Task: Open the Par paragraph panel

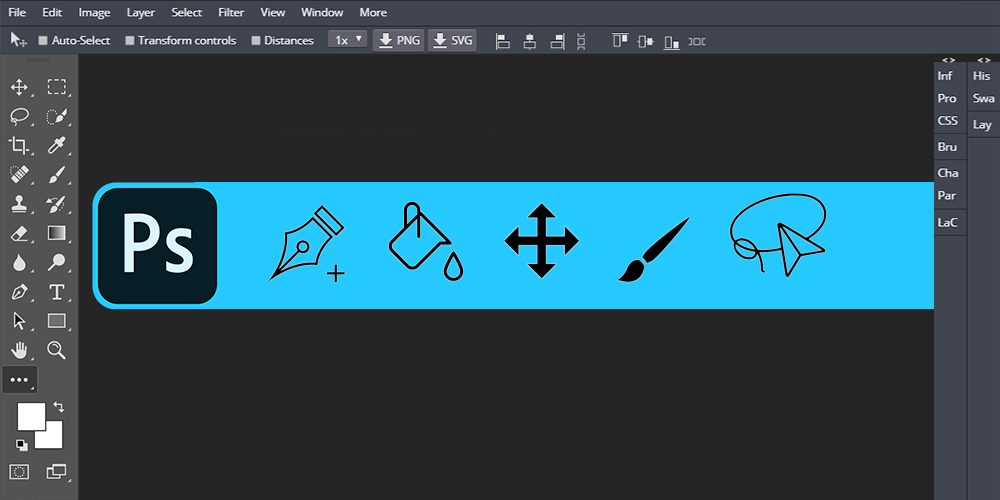Action: [x=946, y=196]
